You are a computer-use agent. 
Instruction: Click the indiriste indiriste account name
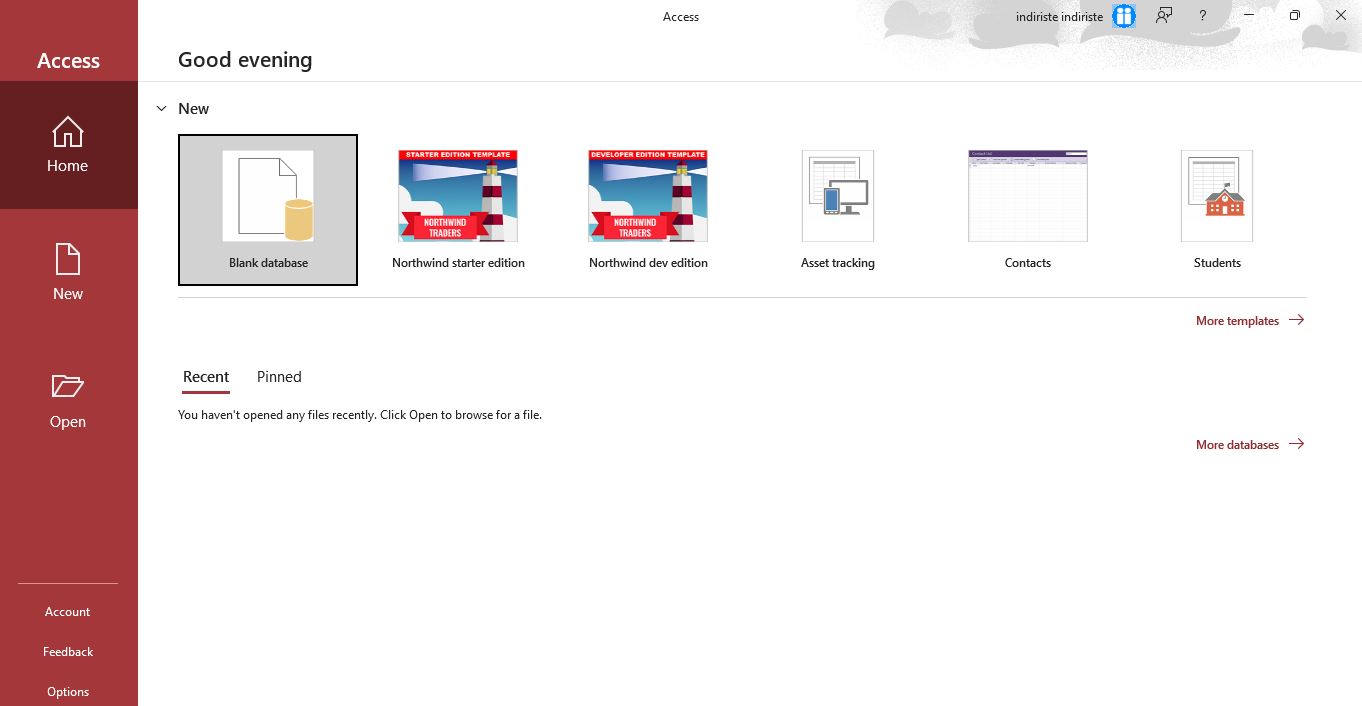(x=1059, y=17)
